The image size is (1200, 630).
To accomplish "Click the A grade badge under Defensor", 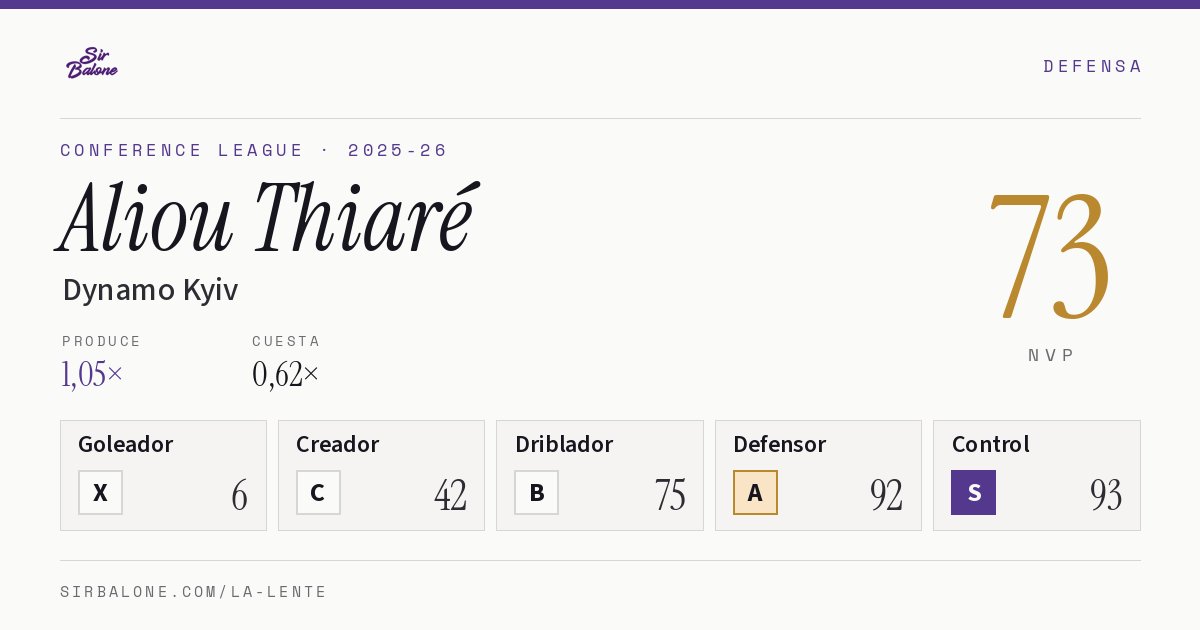I will pyautogui.click(x=755, y=492).
